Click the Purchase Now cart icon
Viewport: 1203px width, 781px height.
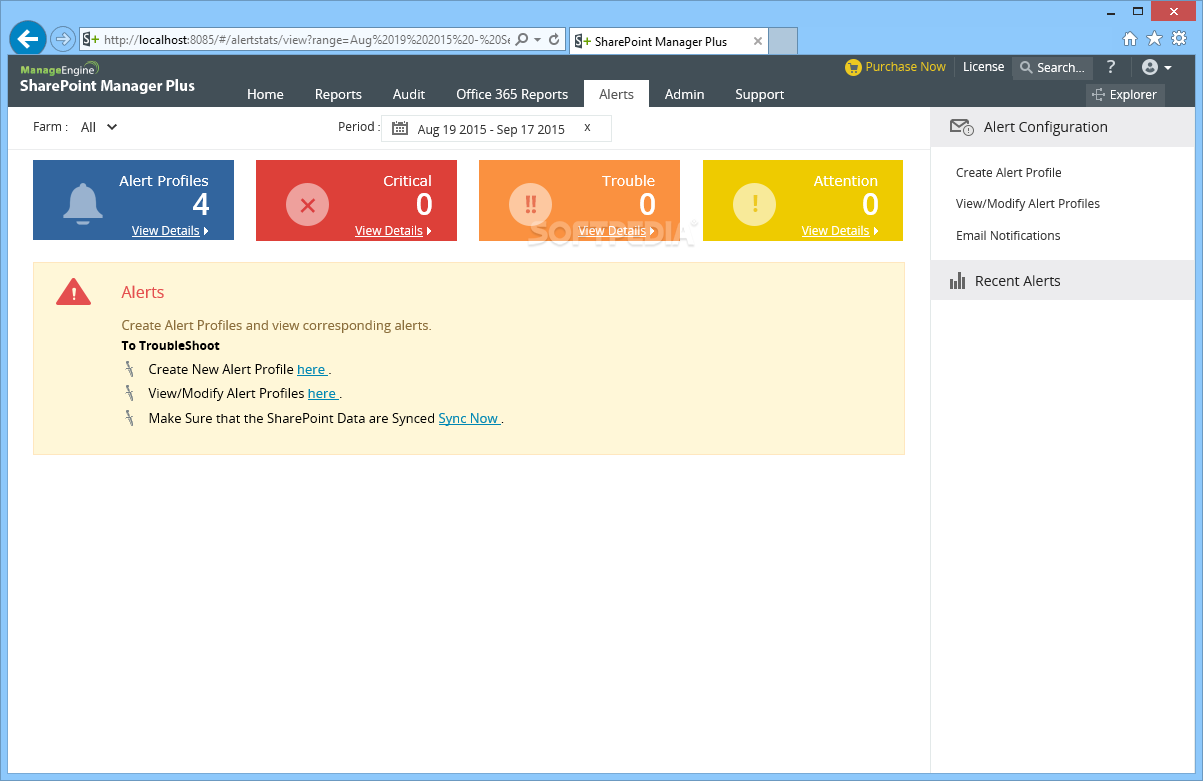pyautogui.click(x=853, y=67)
